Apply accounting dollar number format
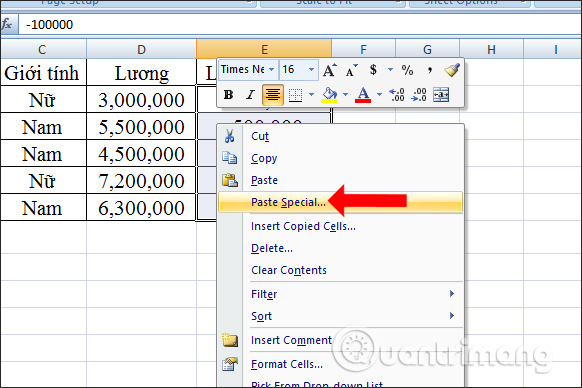Image resolution: width=582 pixels, height=388 pixels. 373,70
